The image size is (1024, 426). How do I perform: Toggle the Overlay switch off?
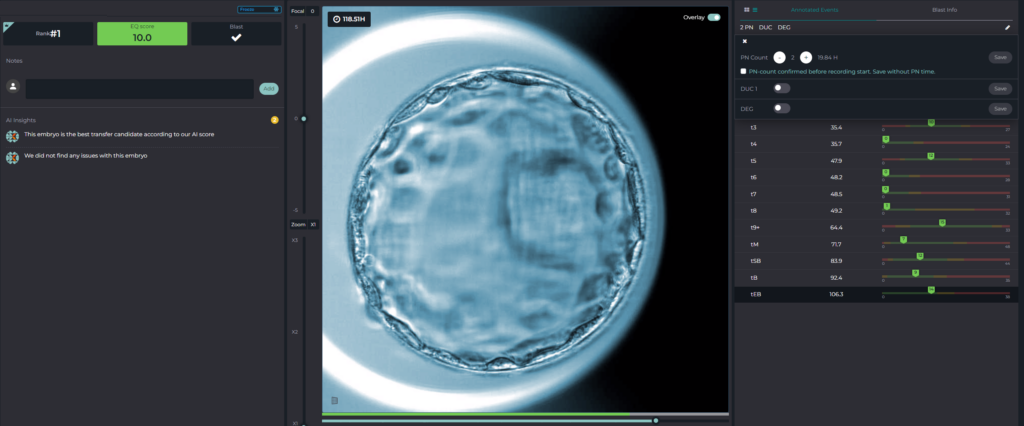tap(713, 17)
